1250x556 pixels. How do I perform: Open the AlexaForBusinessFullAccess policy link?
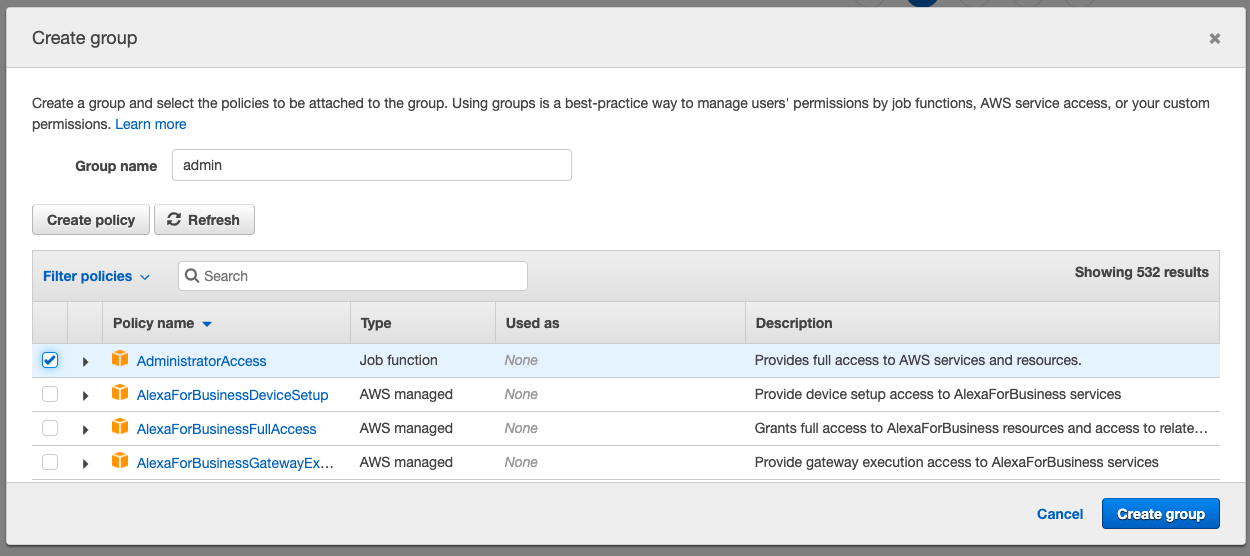[227, 429]
